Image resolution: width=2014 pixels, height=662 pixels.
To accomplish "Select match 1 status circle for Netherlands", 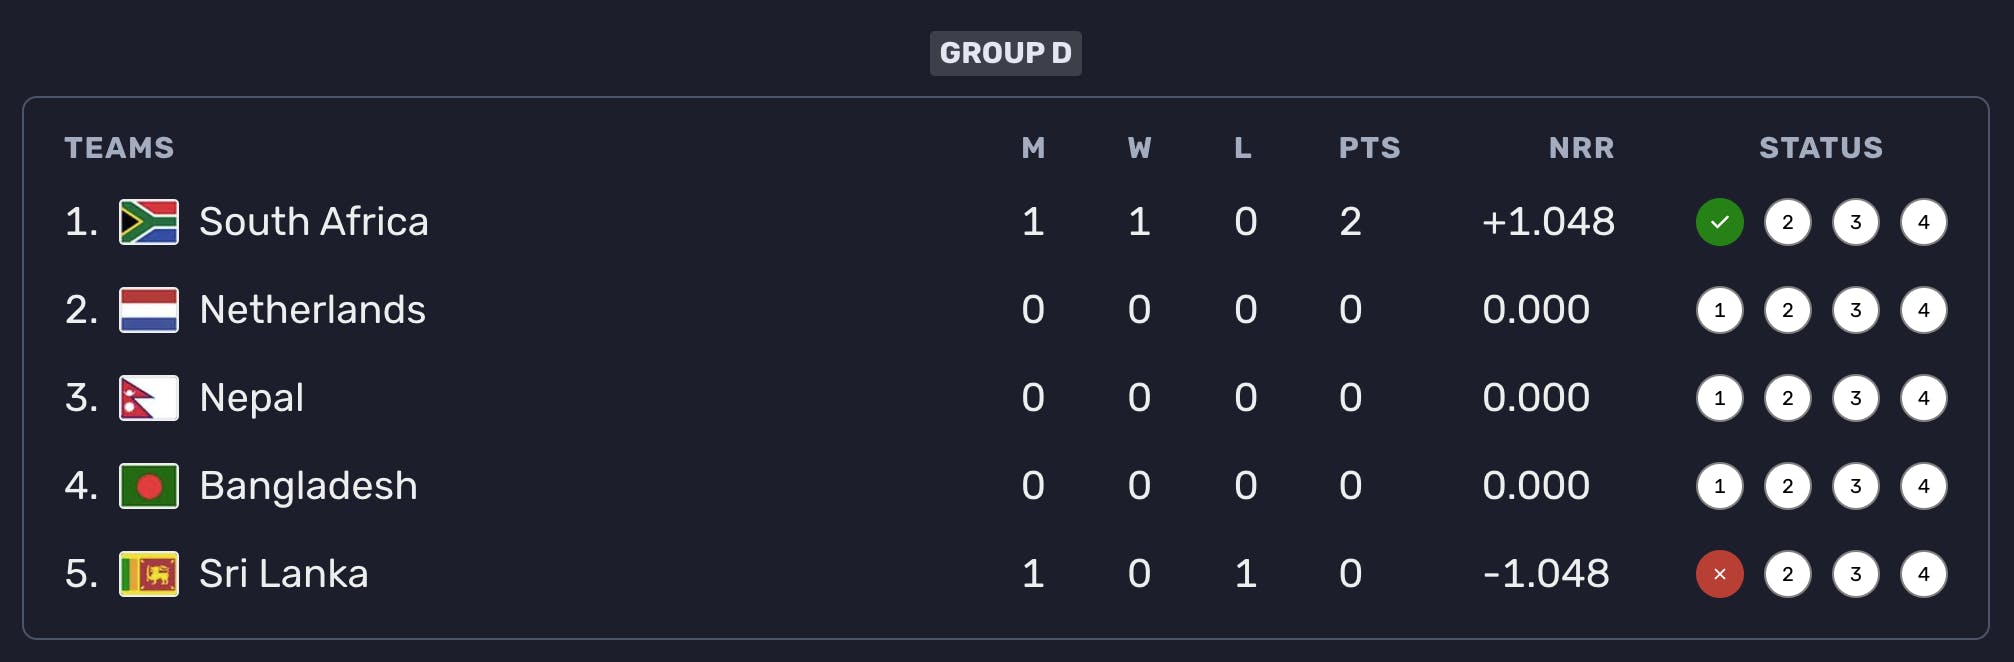I will pyautogui.click(x=1719, y=310).
